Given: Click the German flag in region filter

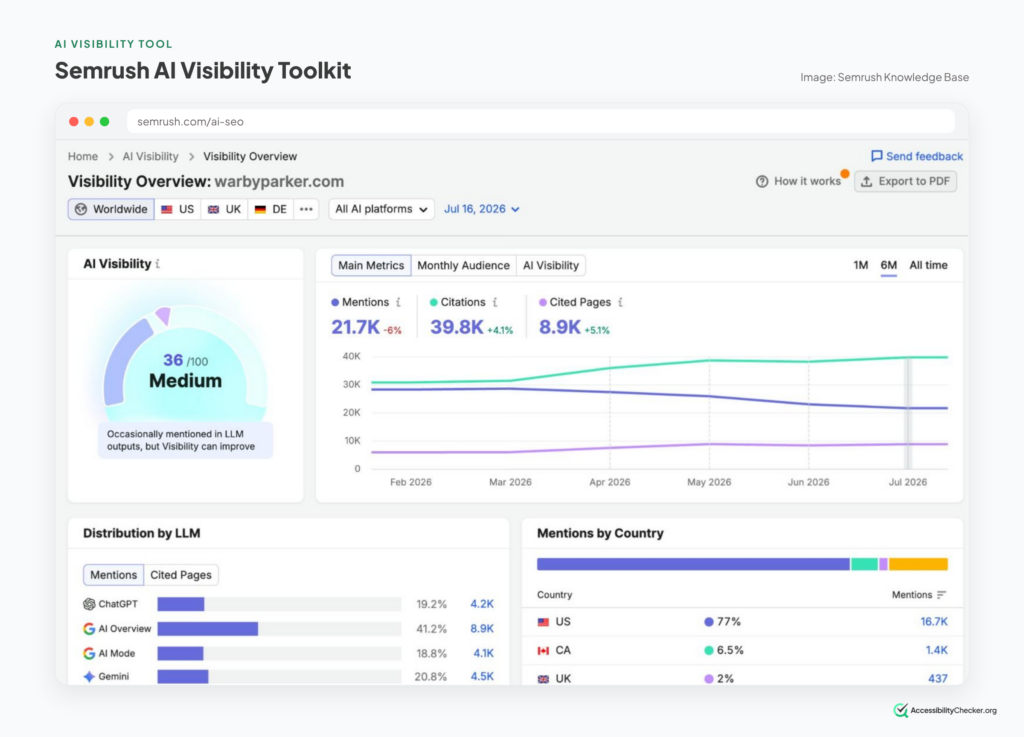Looking at the screenshot, I should tap(261, 210).
